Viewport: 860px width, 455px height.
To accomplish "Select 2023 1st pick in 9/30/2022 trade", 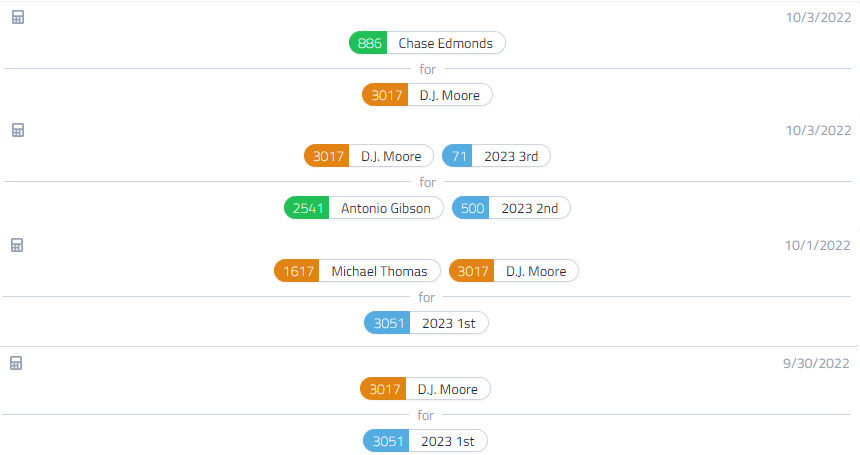I will 425,441.
